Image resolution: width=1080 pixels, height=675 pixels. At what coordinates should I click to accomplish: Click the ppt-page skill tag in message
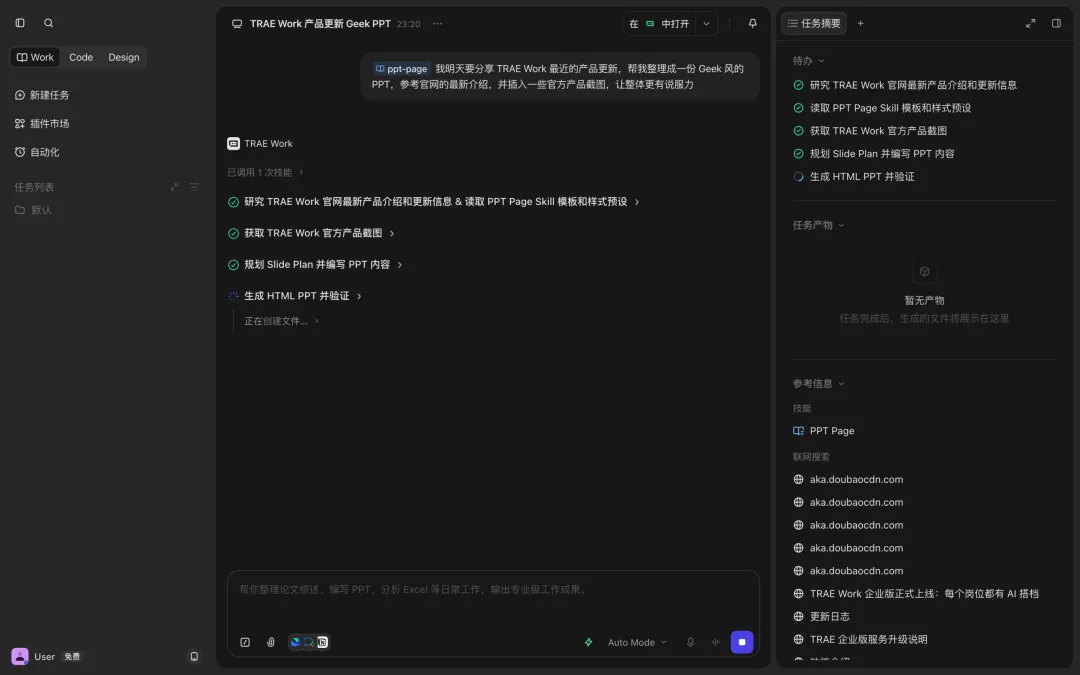pyautogui.click(x=402, y=69)
